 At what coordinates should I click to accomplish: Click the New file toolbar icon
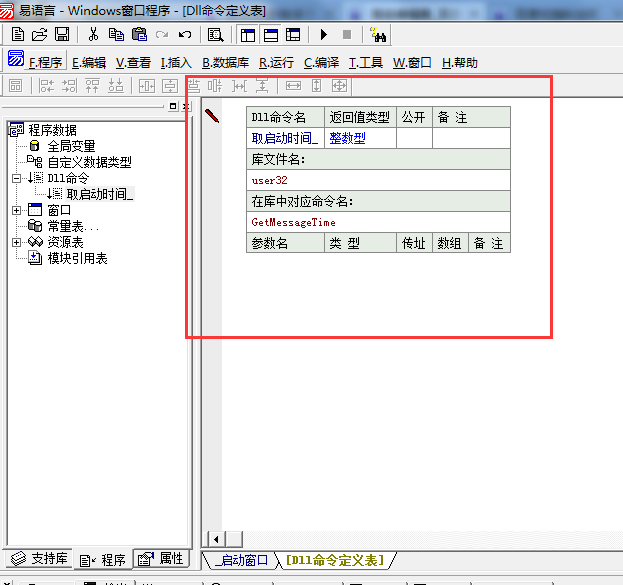click(x=17, y=35)
